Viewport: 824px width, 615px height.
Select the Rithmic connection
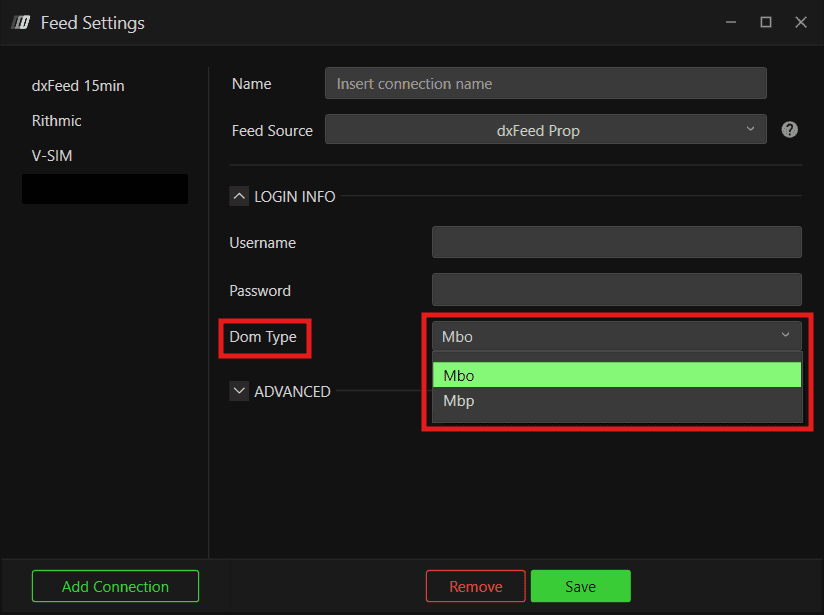(56, 121)
